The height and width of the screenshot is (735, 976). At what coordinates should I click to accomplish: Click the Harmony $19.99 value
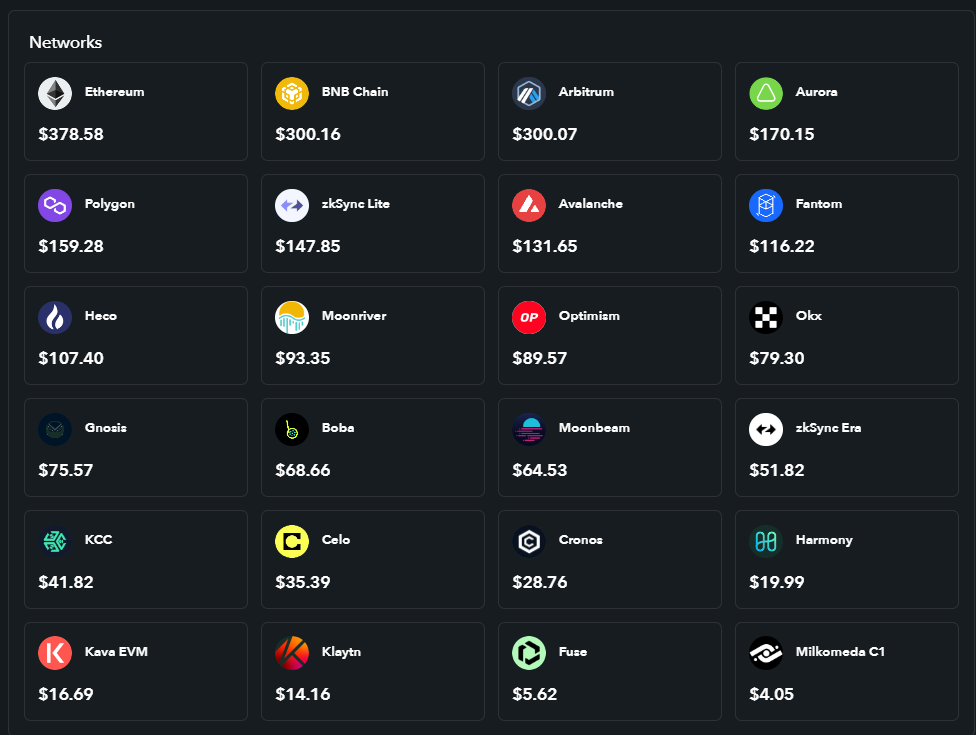tap(777, 583)
